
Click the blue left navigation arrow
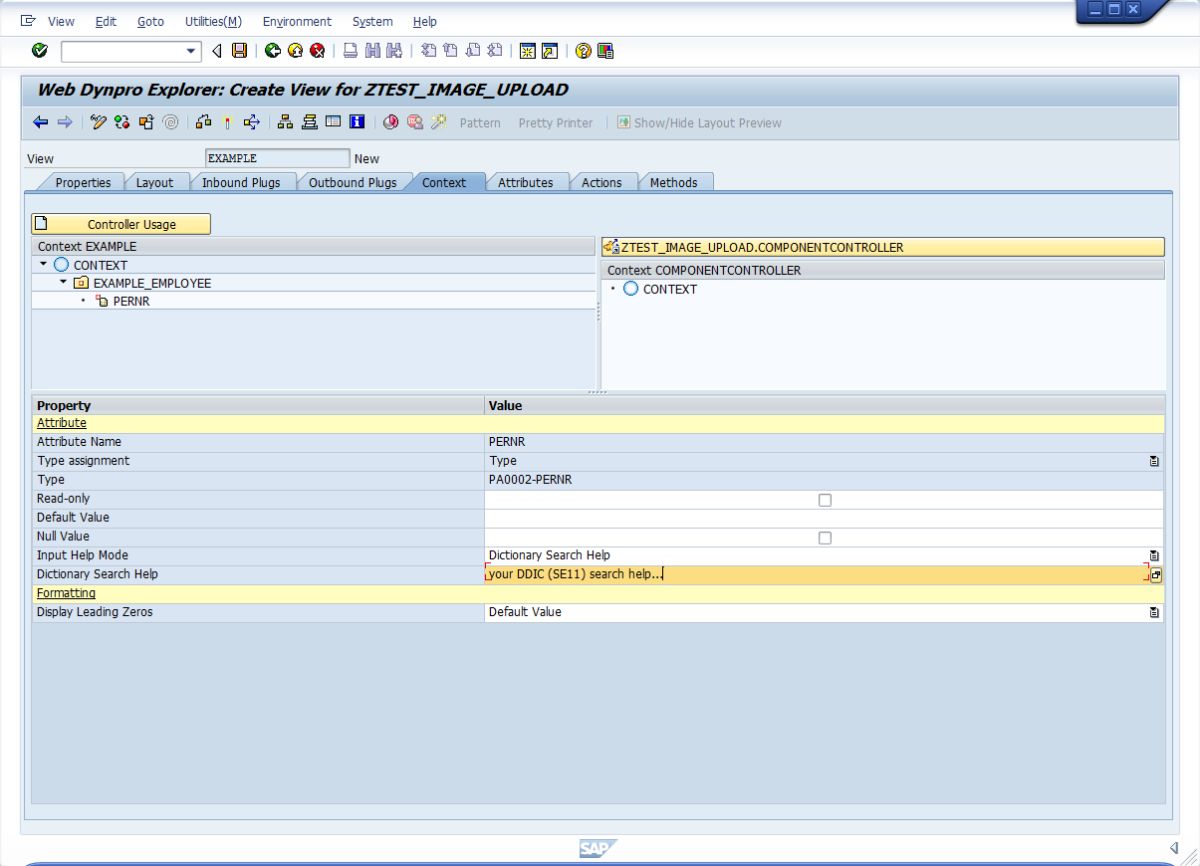tap(40, 123)
